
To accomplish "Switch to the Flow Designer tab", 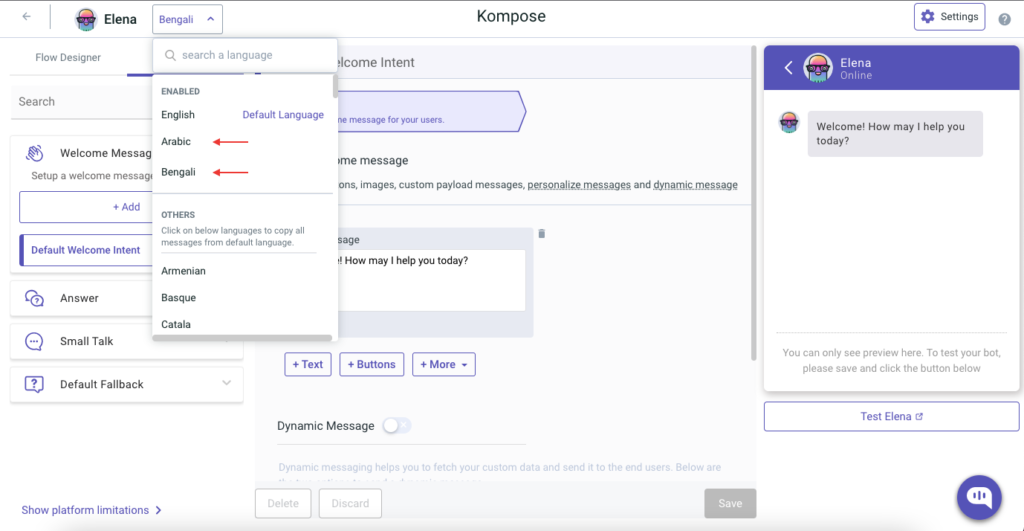I will point(68,57).
